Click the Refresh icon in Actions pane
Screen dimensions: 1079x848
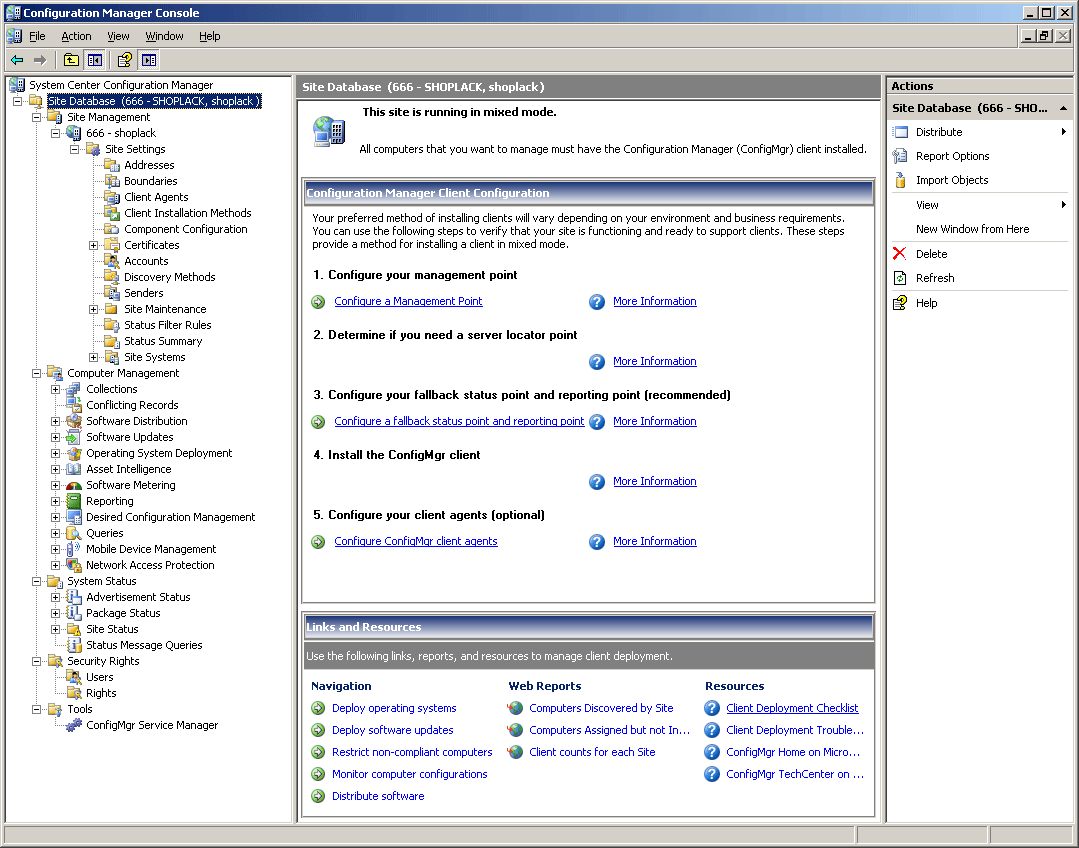click(899, 278)
